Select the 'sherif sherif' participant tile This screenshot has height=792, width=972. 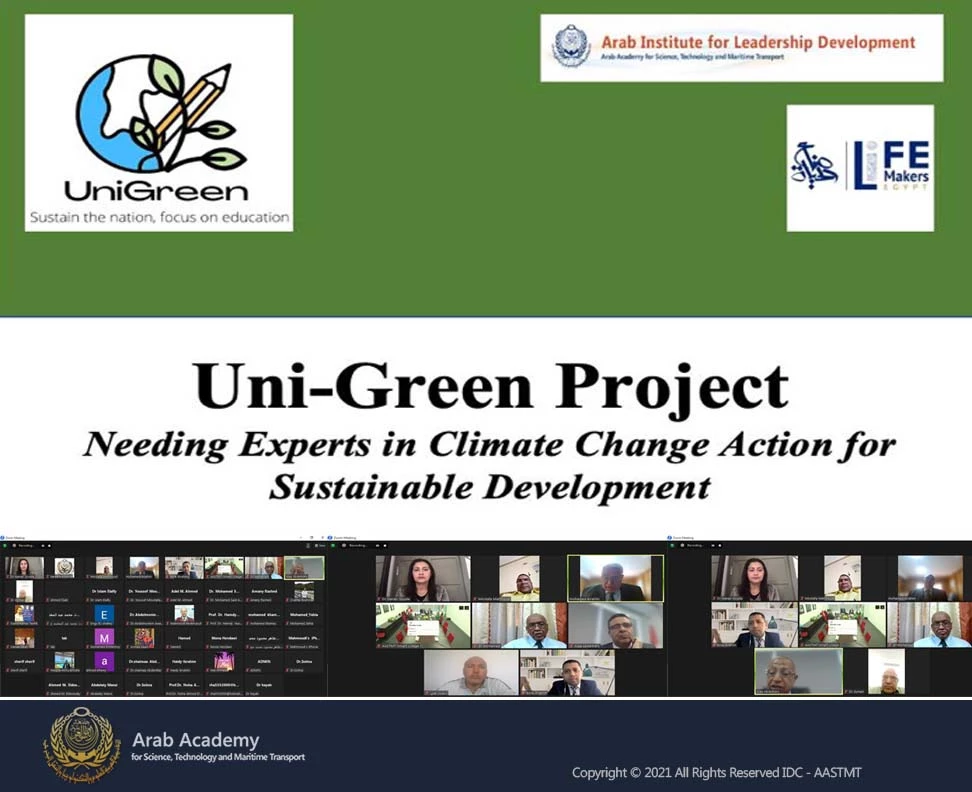point(24,662)
